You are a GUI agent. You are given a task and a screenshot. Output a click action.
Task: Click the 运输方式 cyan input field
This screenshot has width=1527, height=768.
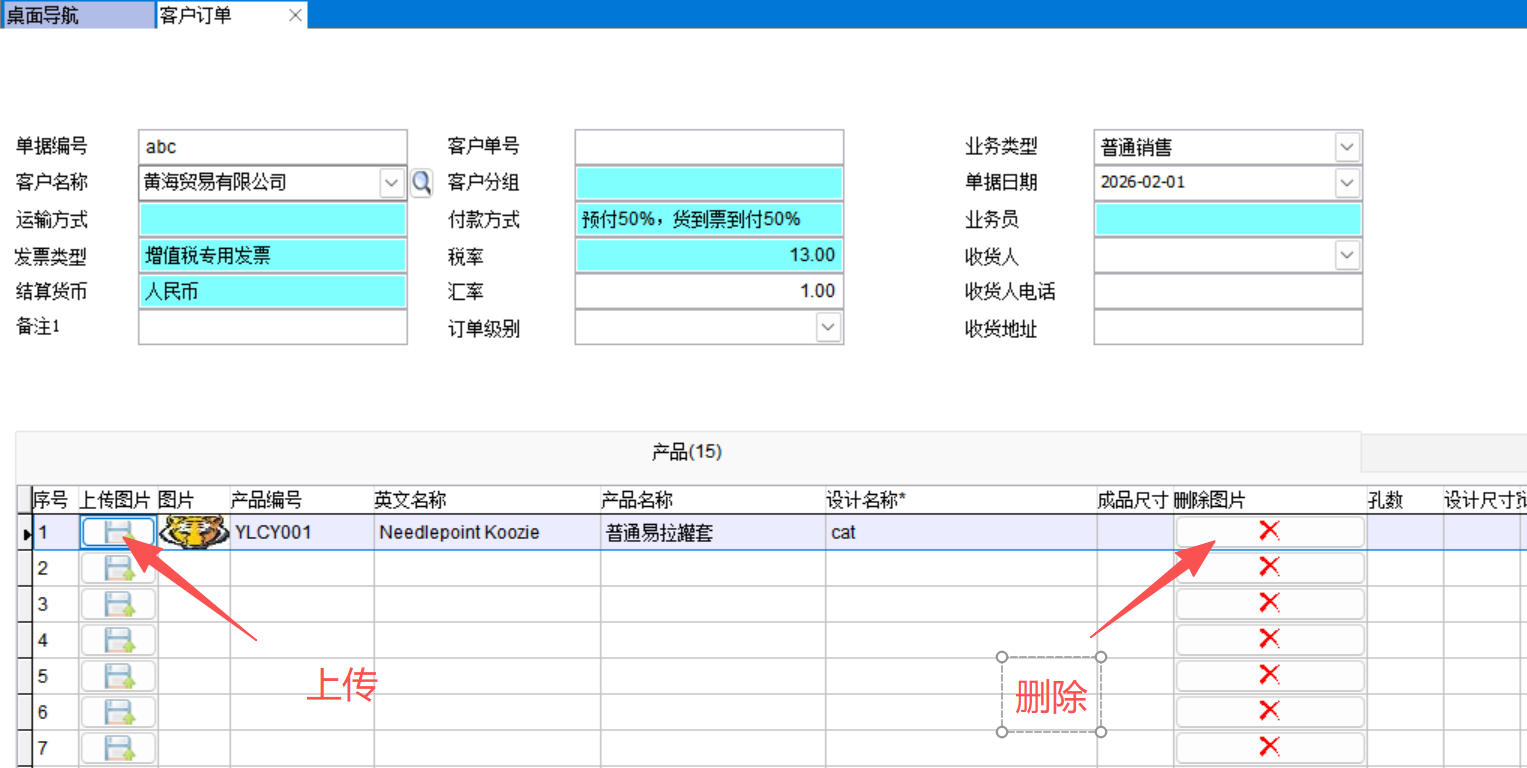(x=272, y=220)
